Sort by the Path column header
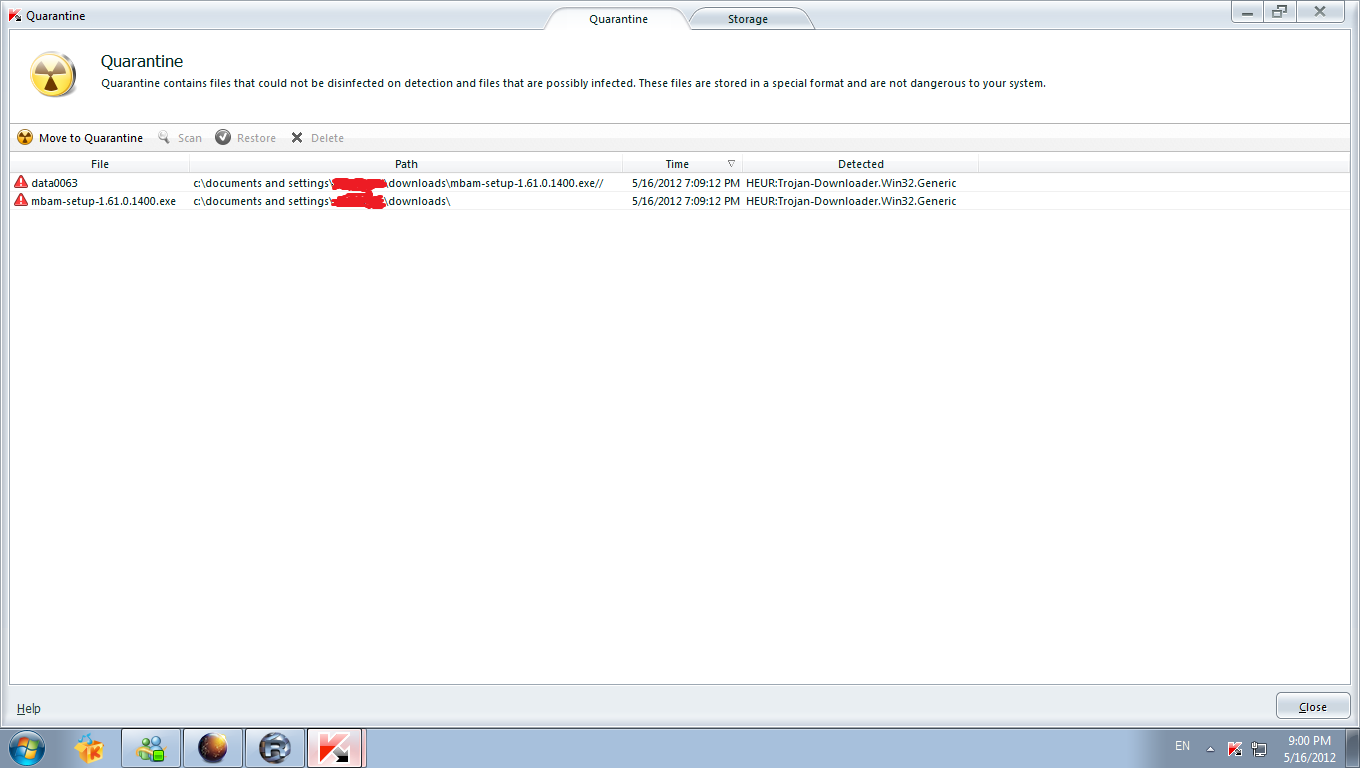 (x=406, y=164)
